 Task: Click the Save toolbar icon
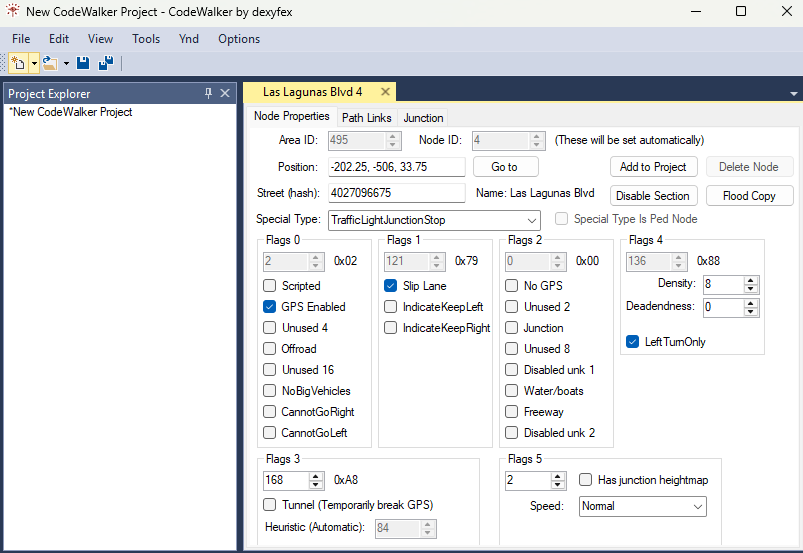83,63
